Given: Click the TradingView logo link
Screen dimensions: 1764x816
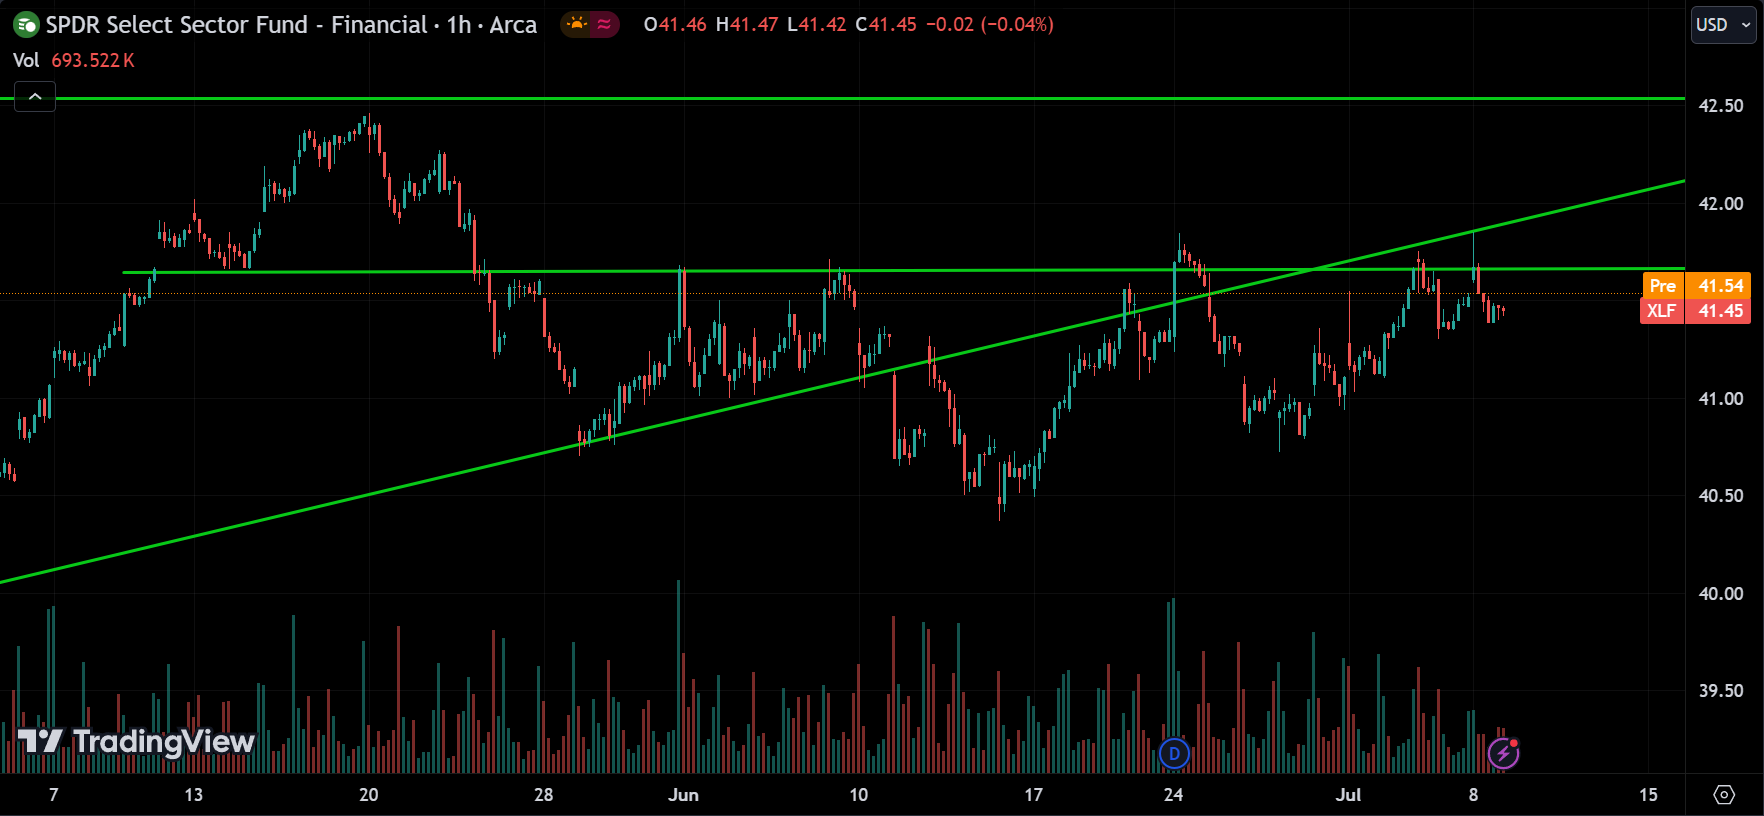Looking at the screenshot, I should pos(137,741).
